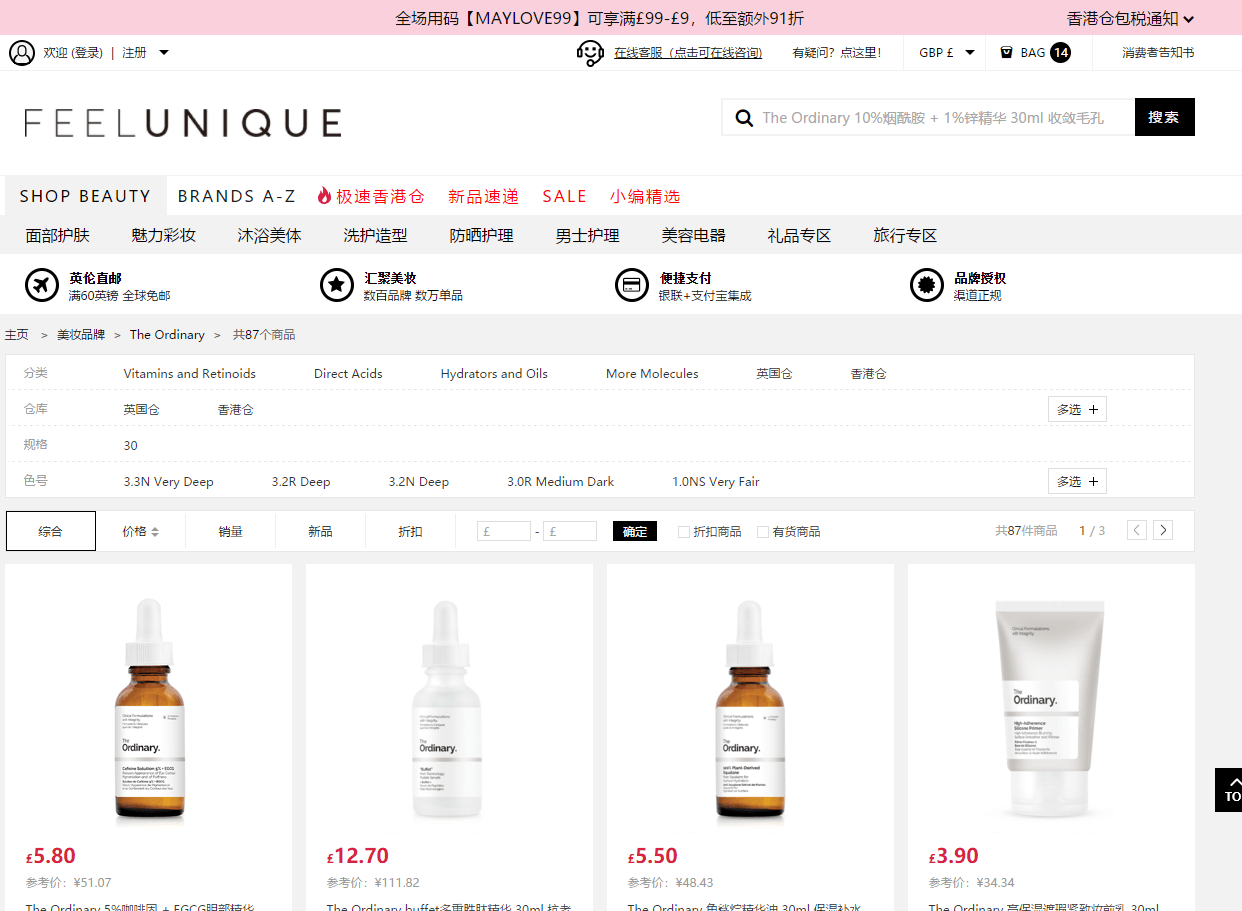This screenshot has height=911, width=1242.
Task: Expand 多选 in the 色号 row
Action: click(x=1077, y=481)
